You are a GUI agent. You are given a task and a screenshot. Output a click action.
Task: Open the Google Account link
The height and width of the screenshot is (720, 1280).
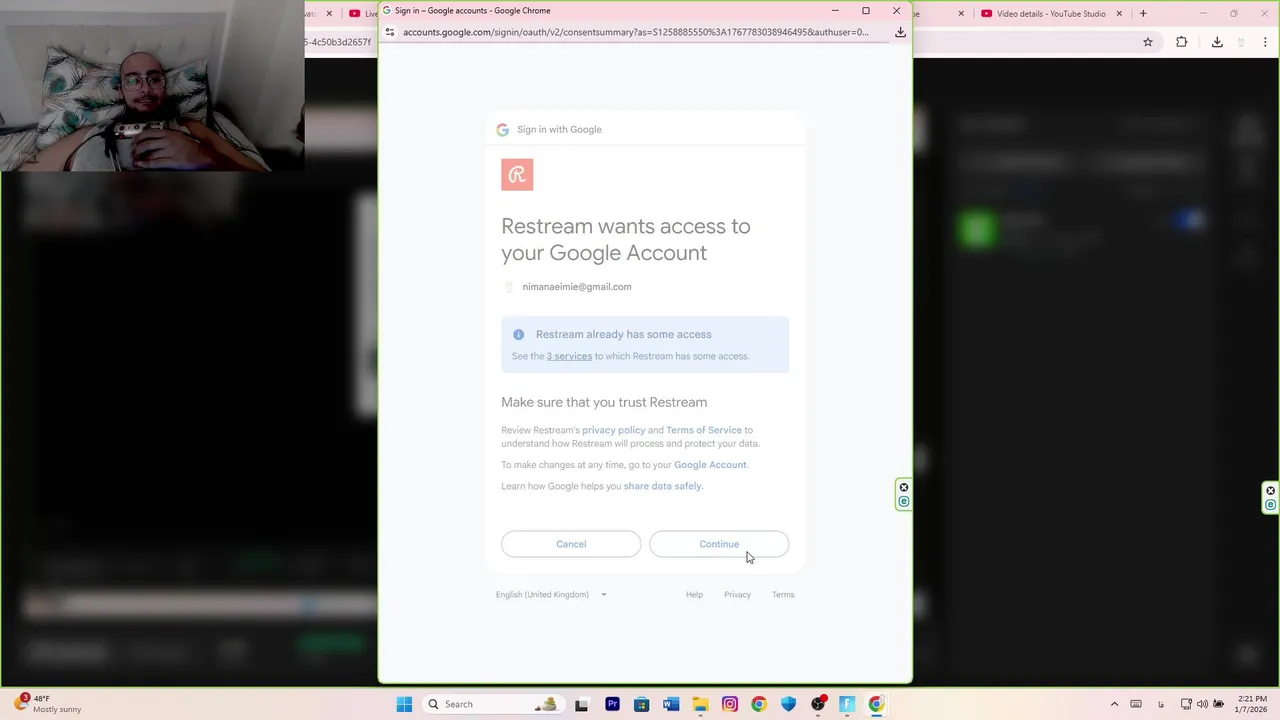pos(710,465)
